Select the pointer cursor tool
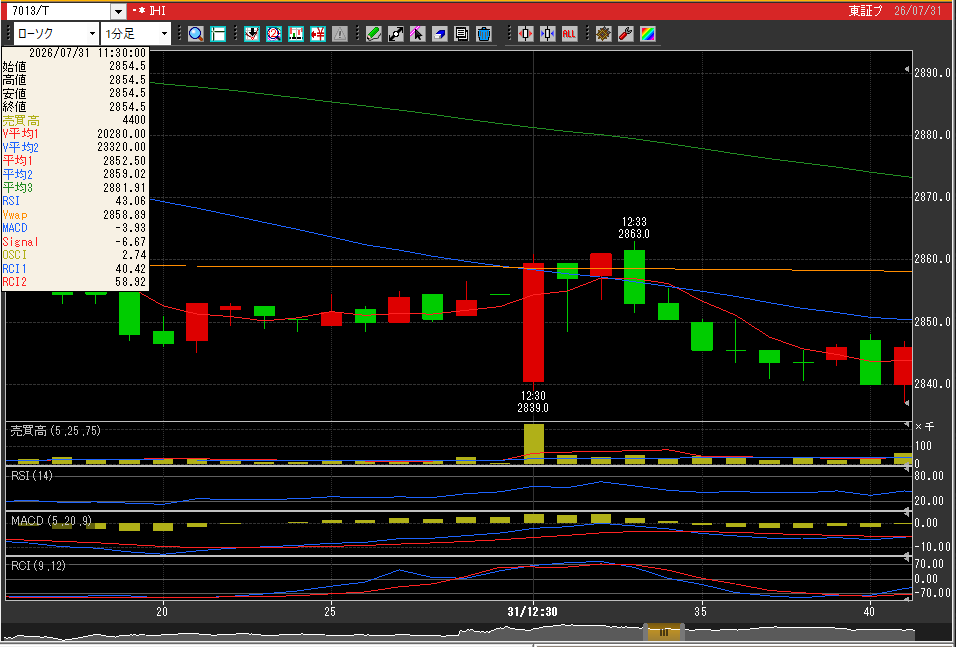The image size is (956, 647). coord(418,34)
